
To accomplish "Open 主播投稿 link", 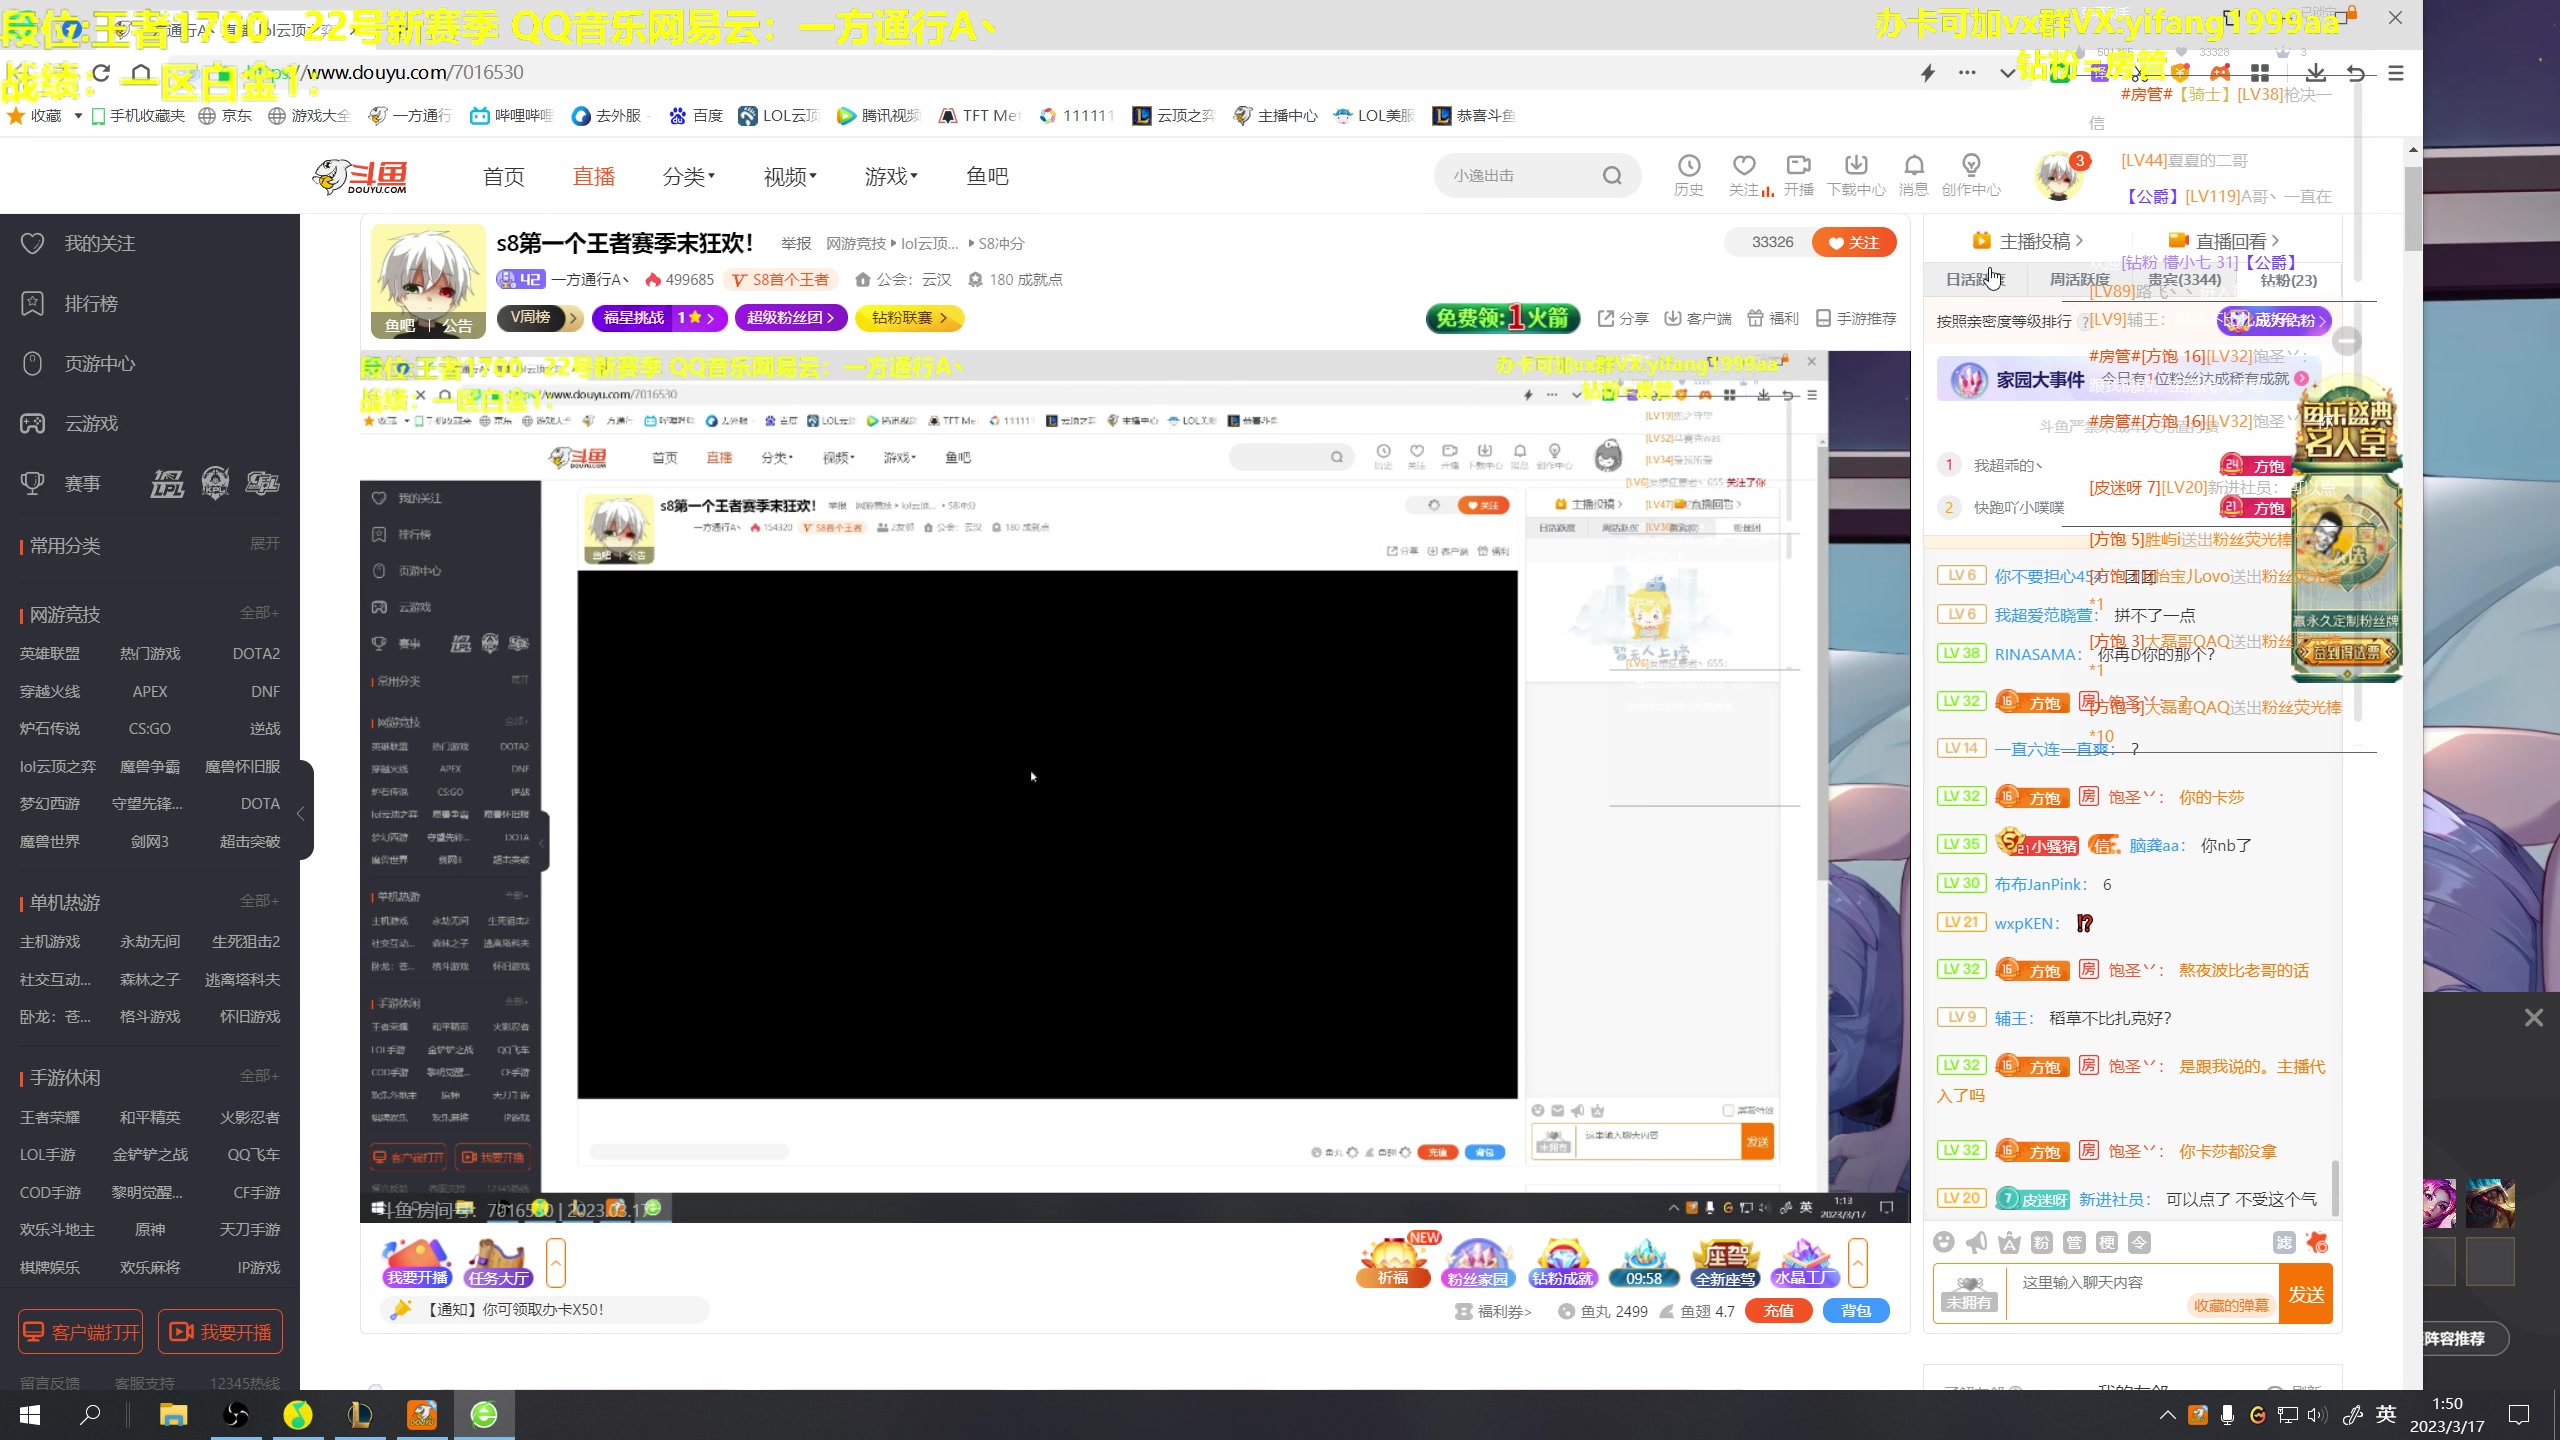I will click(2027, 241).
